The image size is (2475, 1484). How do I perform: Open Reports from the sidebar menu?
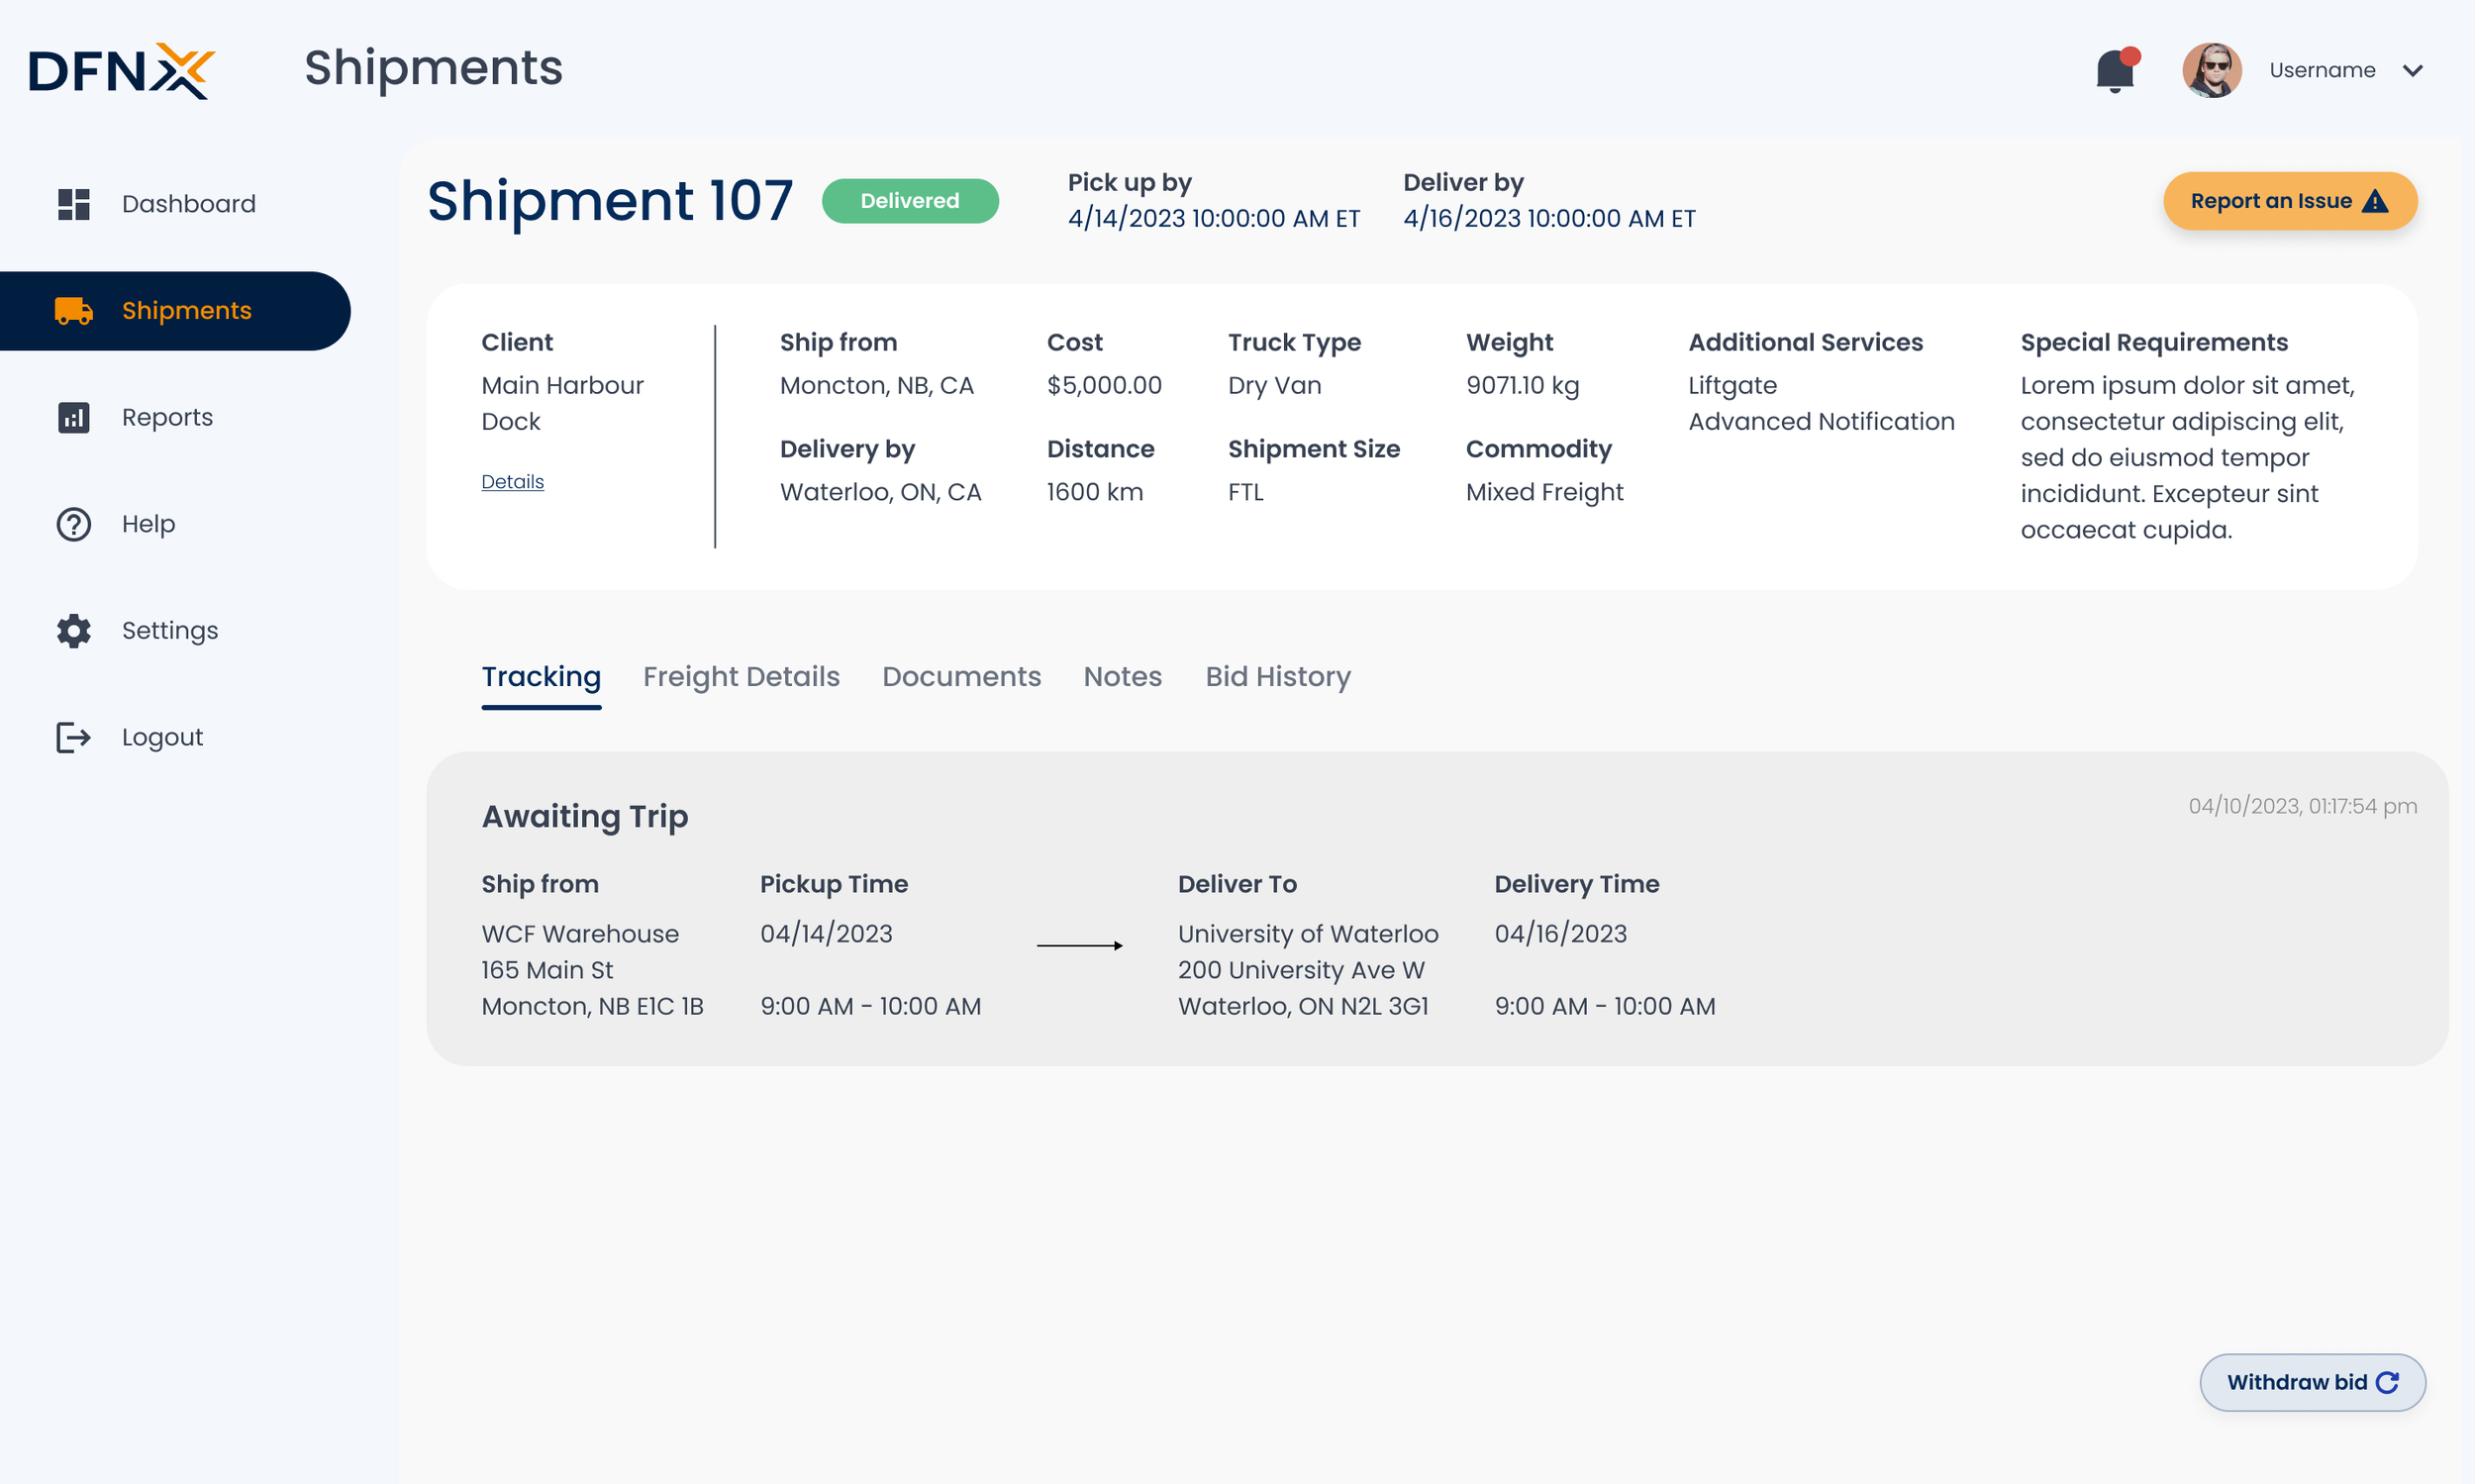coord(167,417)
